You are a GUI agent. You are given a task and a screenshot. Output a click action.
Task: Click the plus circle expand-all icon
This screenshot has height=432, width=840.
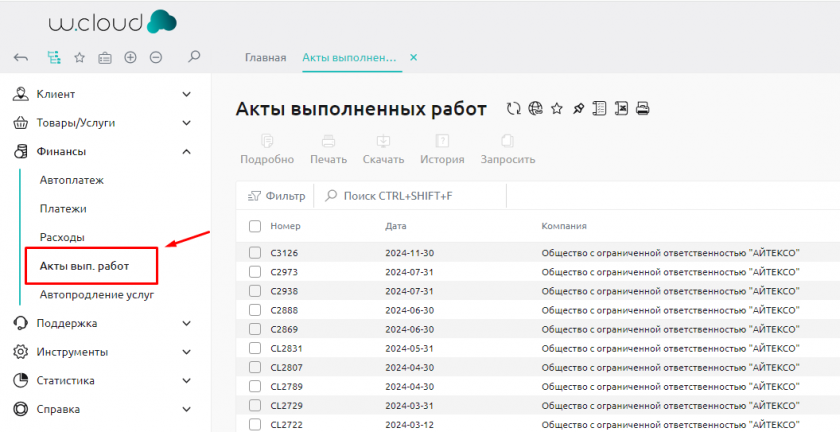(130, 58)
